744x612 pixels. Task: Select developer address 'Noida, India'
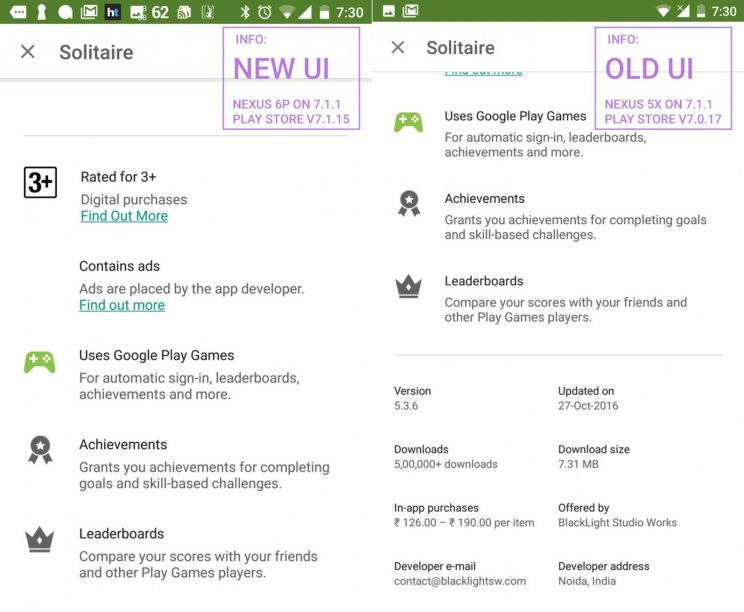tap(587, 581)
